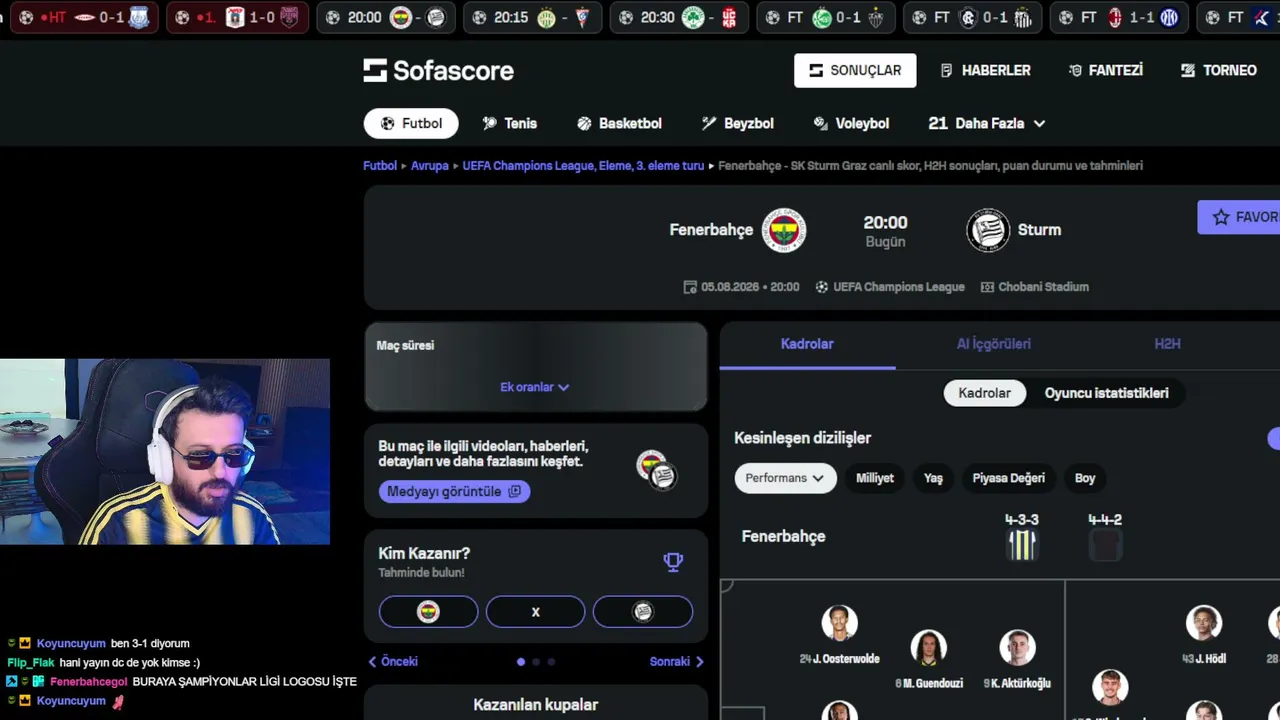The width and height of the screenshot is (1280, 720).
Task: Follow the Futbol breadcrumb link
Action: click(380, 166)
